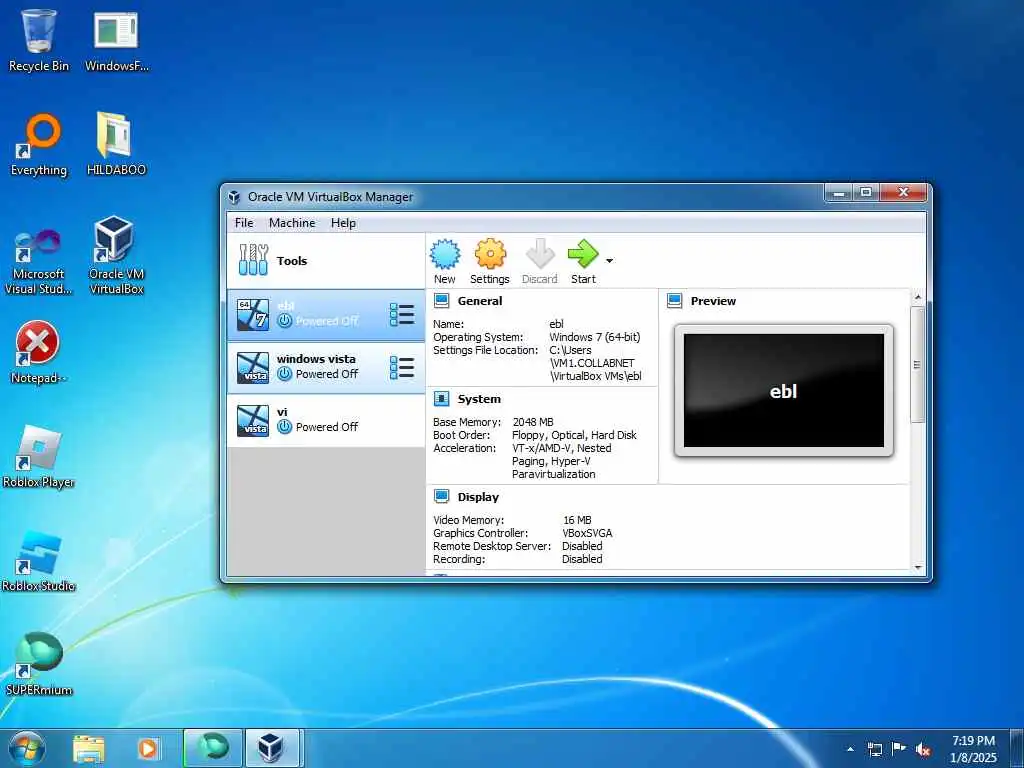Show hidden system tray icons arrow
Viewport: 1024px width, 768px height.
point(850,749)
